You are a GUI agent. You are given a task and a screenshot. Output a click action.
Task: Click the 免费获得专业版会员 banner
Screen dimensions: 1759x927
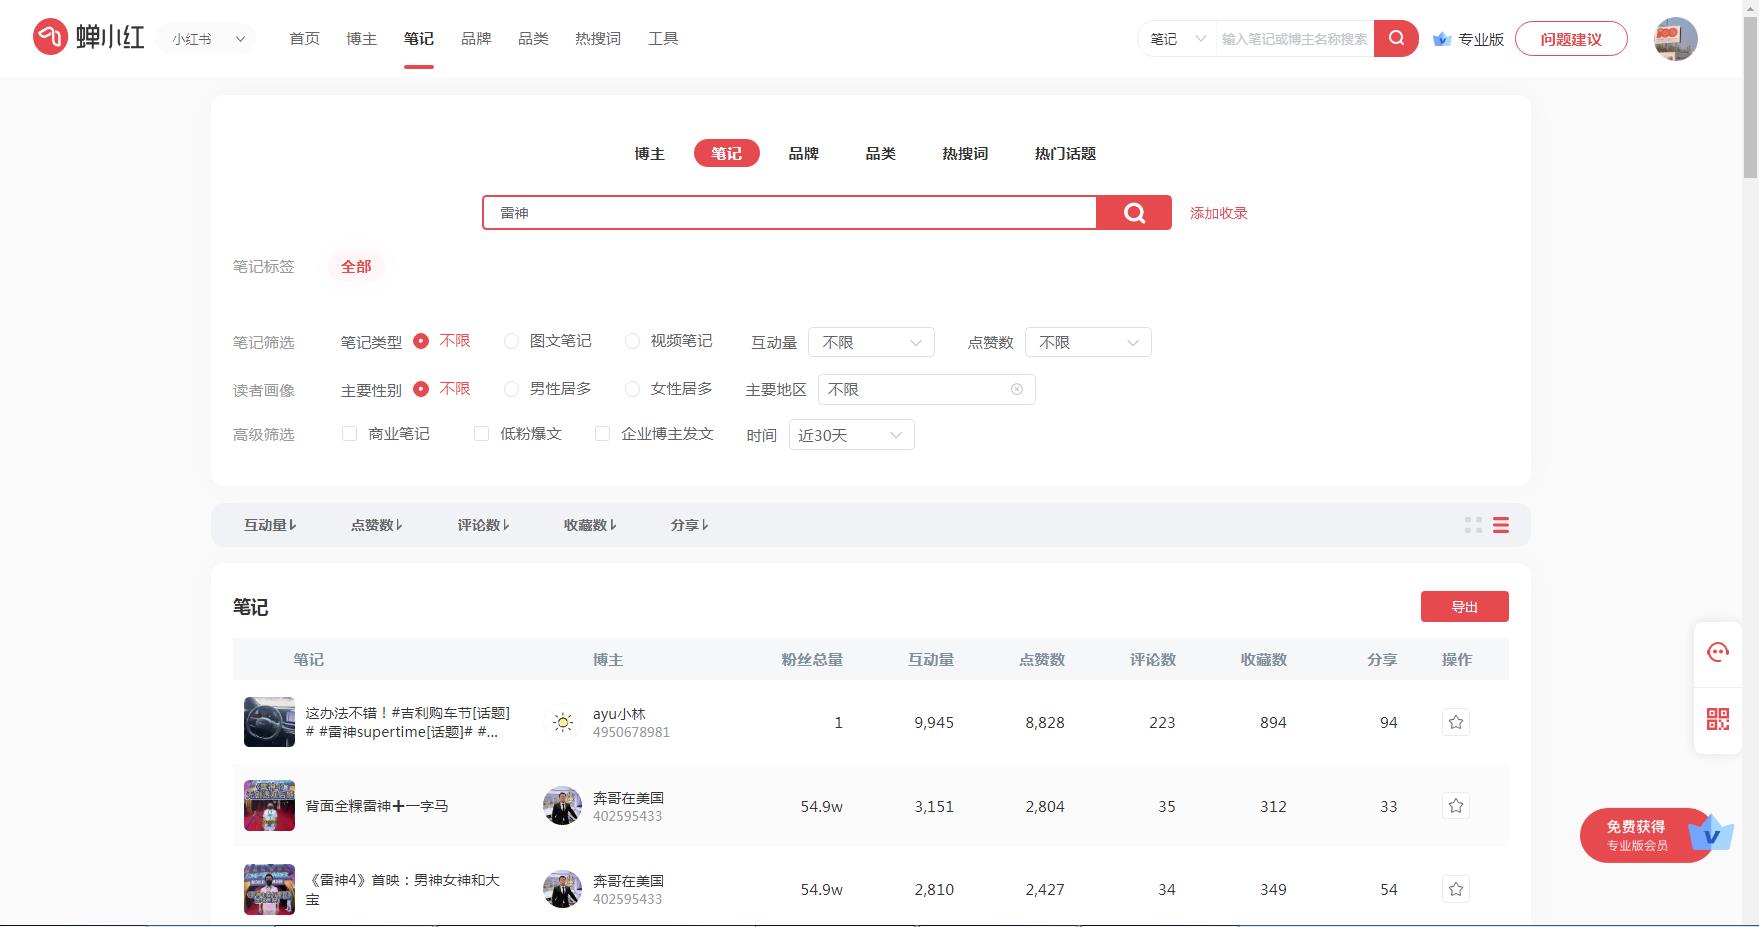click(x=1646, y=835)
